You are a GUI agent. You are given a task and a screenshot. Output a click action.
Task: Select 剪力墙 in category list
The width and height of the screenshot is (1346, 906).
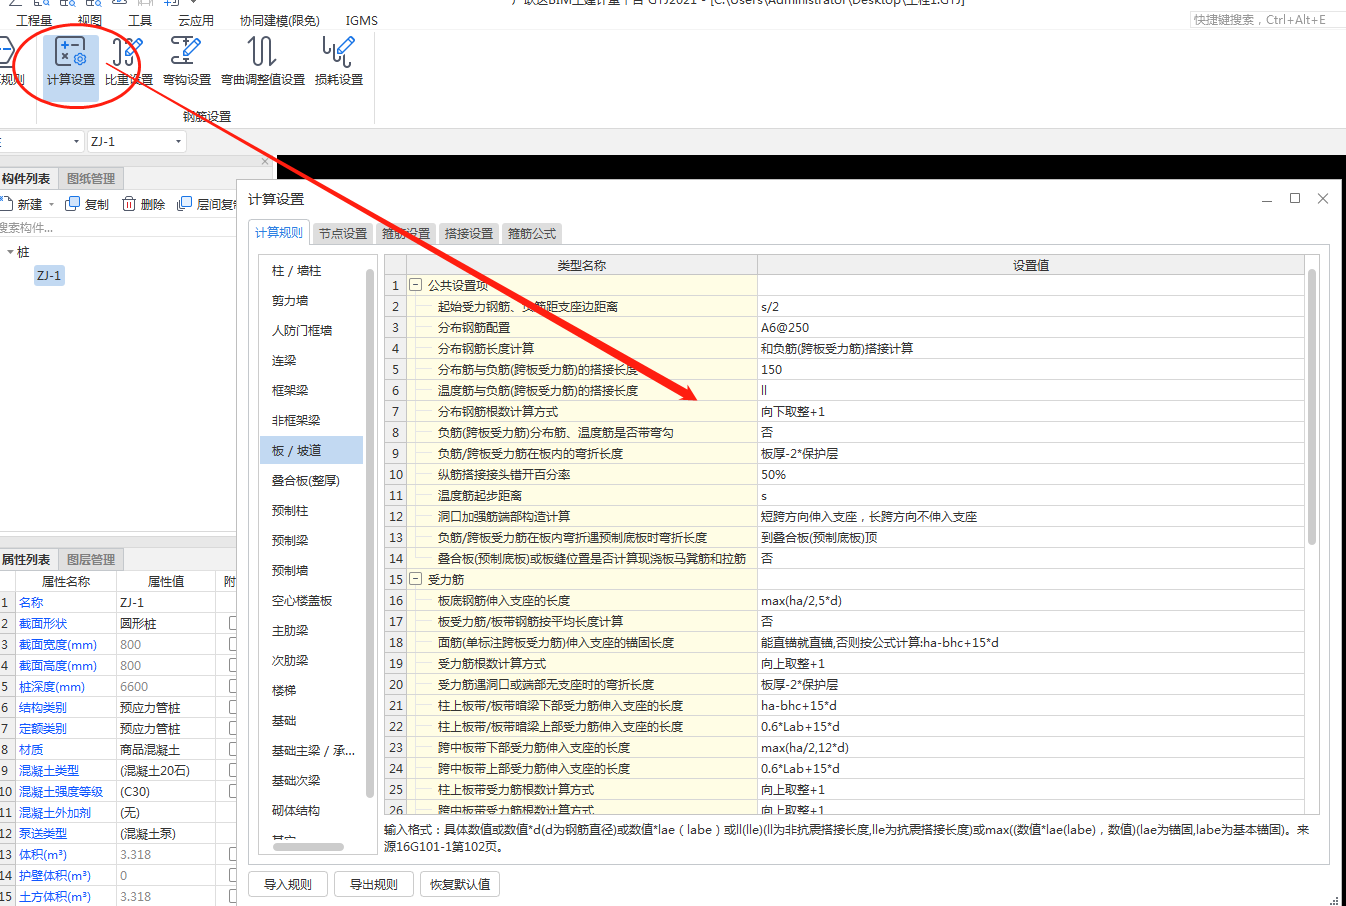click(310, 300)
